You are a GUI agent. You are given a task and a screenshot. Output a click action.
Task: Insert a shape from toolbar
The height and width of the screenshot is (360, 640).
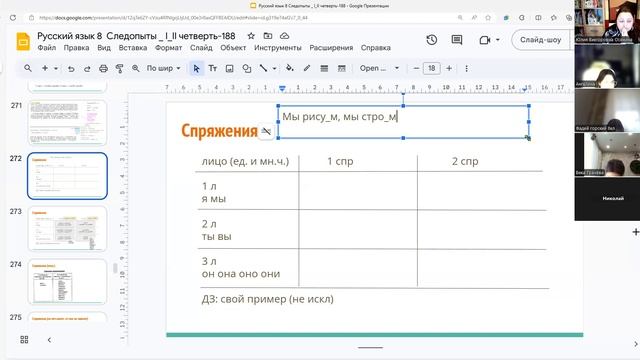coord(247,69)
